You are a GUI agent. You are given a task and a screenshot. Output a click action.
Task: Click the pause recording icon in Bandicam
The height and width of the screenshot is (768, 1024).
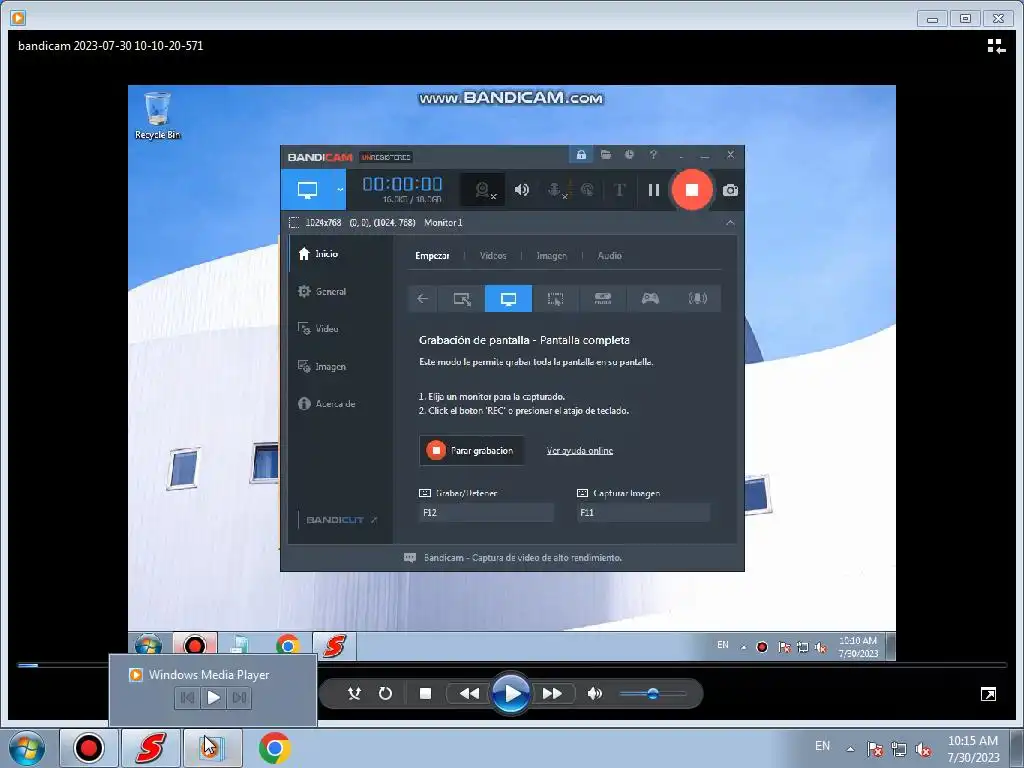pyautogui.click(x=653, y=190)
